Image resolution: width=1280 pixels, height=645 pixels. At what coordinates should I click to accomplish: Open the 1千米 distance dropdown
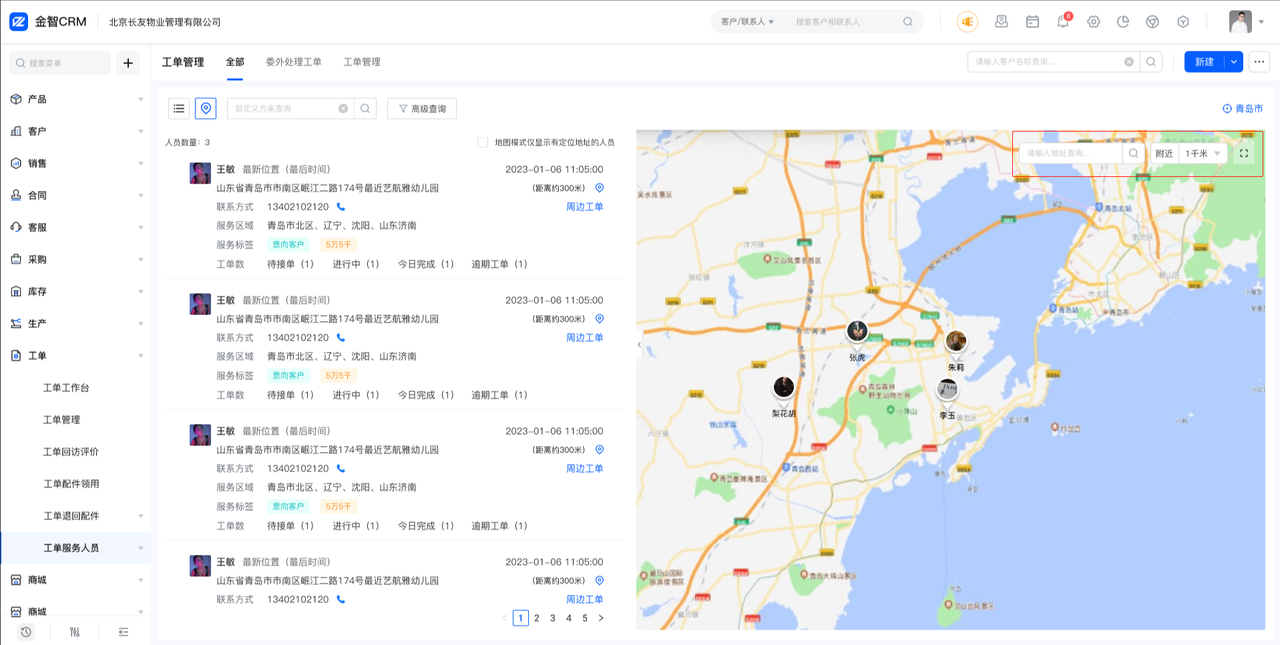1203,153
